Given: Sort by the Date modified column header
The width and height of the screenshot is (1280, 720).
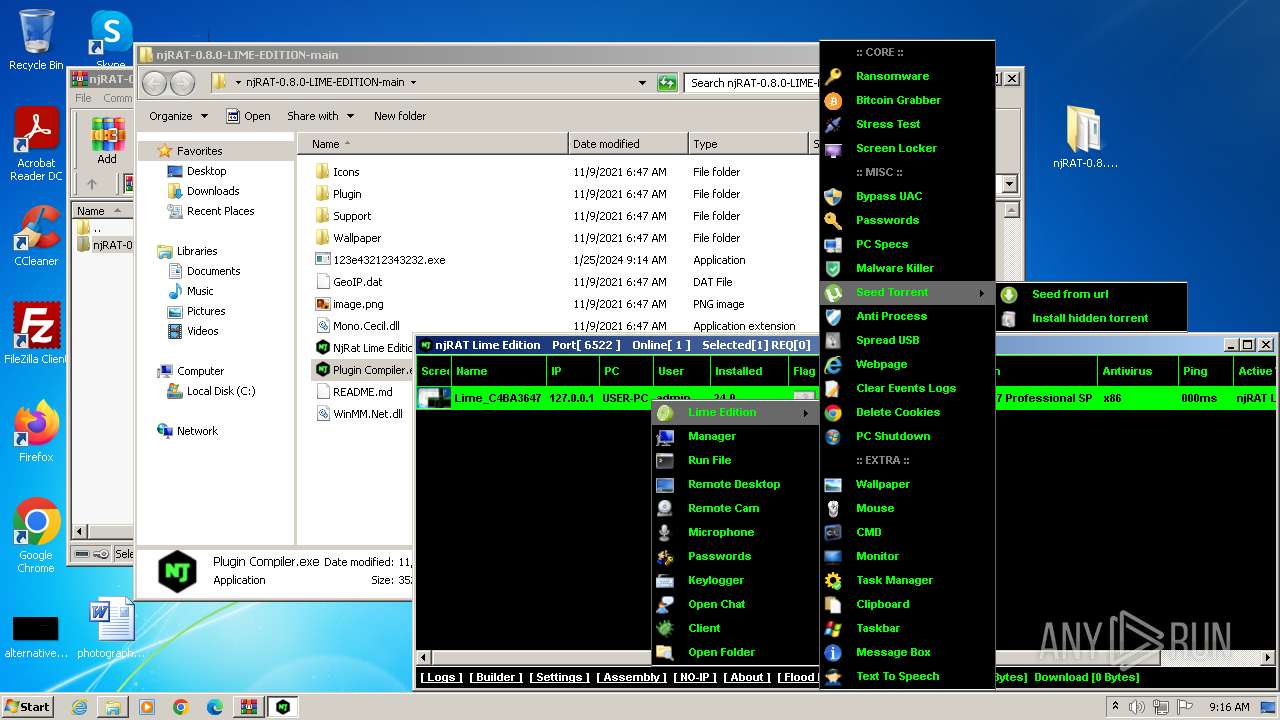Looking at the screenshot, I should click(x=628, y=144).
